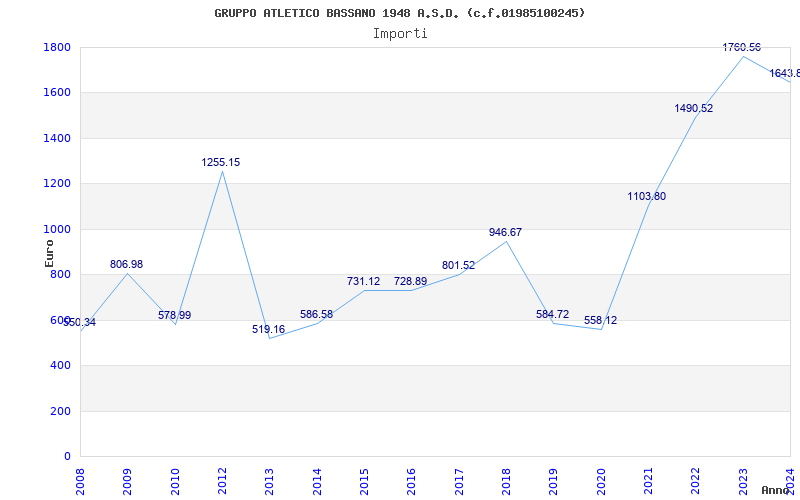Click the 2012 year axis label
Screen dimensions: 800x500
pos(222,482)
